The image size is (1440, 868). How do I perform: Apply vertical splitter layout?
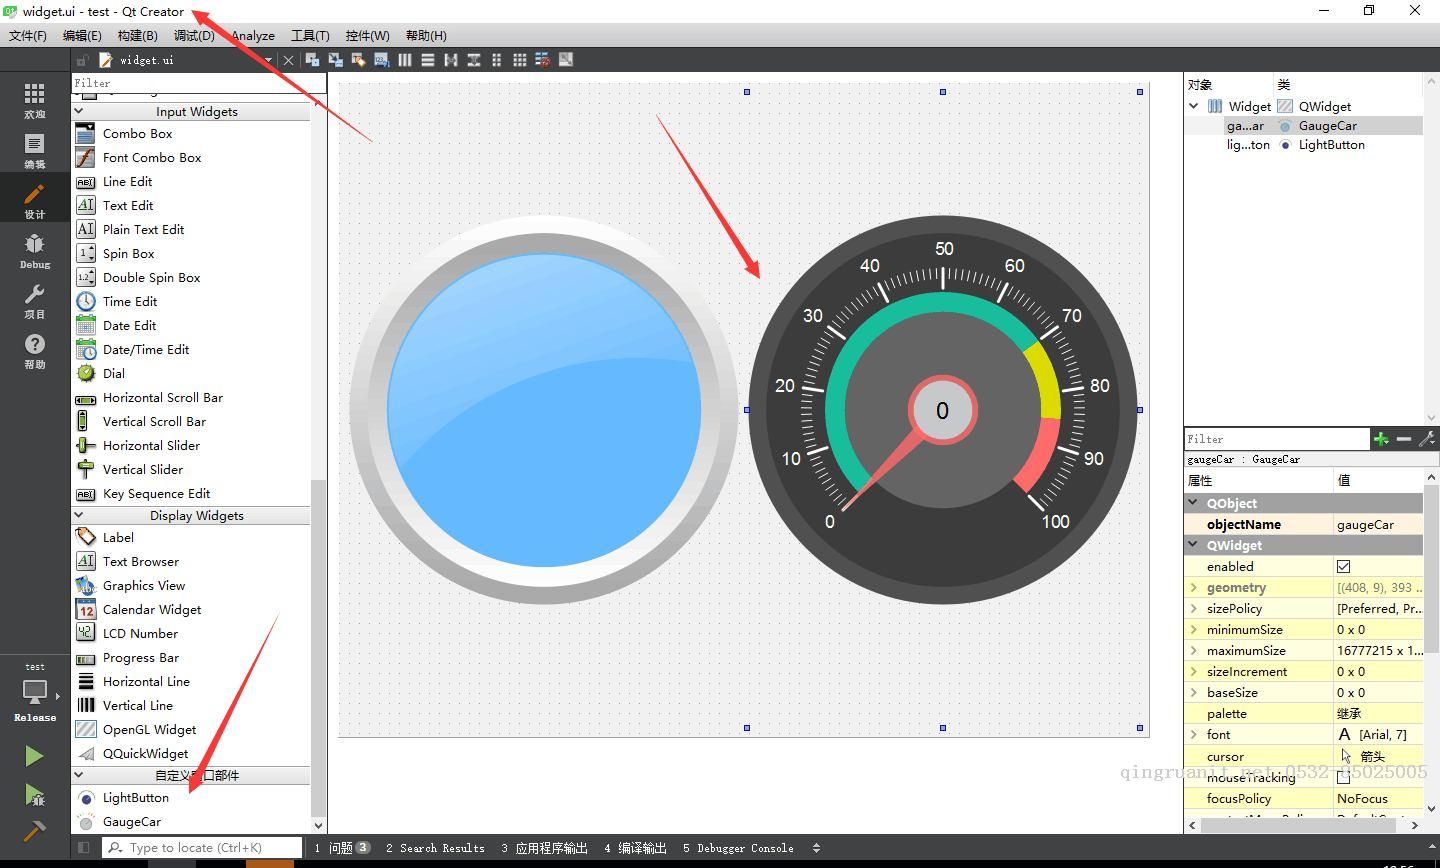[x=474, y=60]
